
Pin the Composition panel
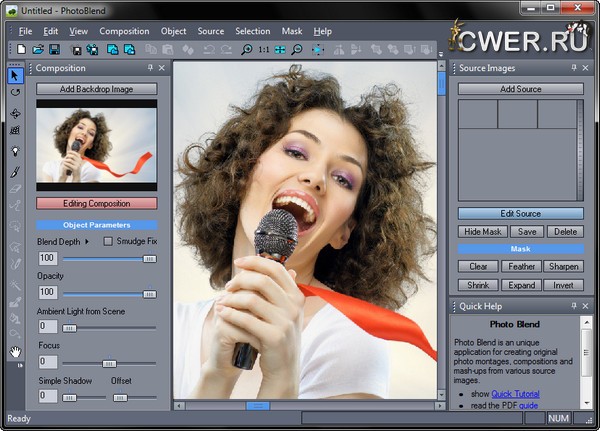[x=150, y=68]
